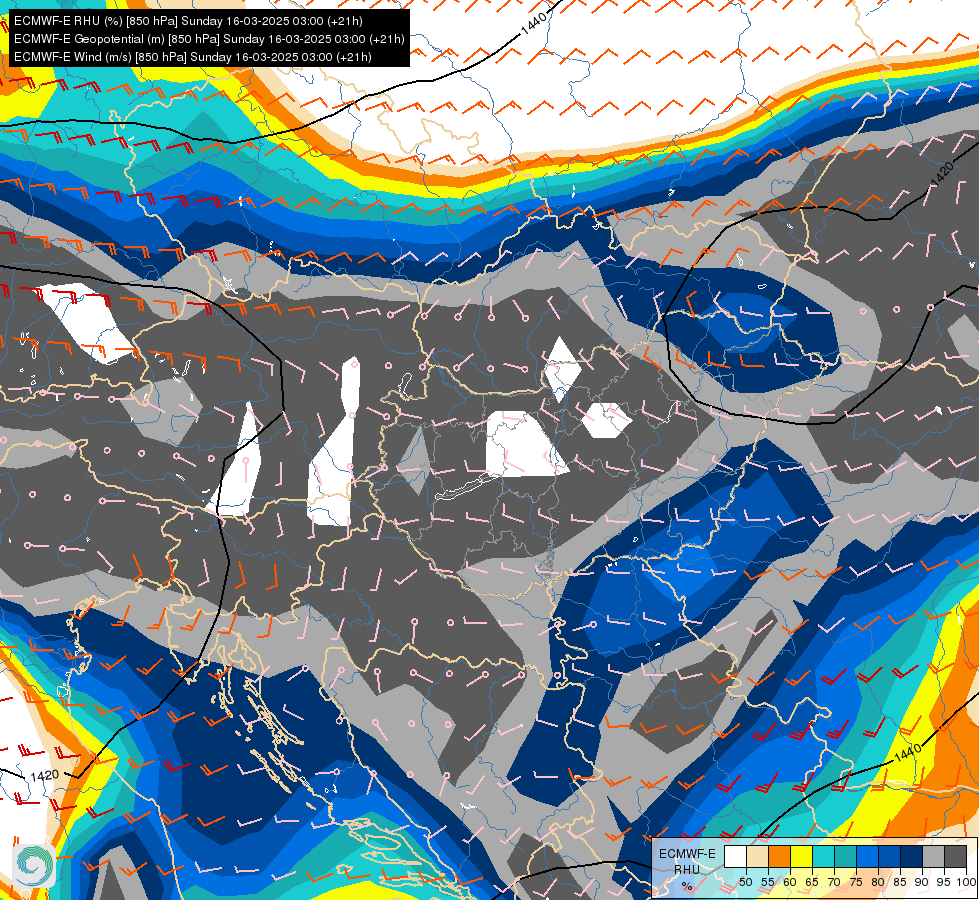Click the legend title ECMWF-E RHU %

[x=687, y=869]
